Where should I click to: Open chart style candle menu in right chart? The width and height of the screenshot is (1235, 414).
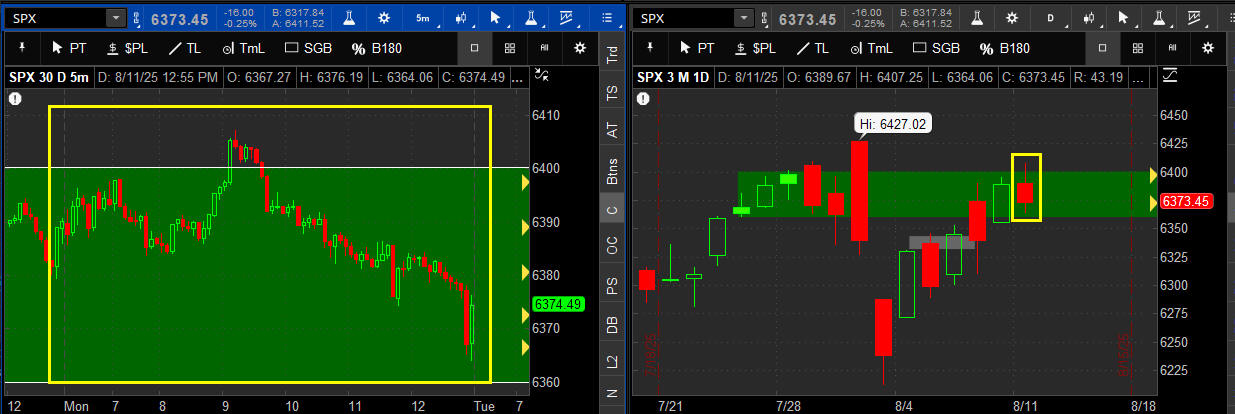click(1089, 18)
